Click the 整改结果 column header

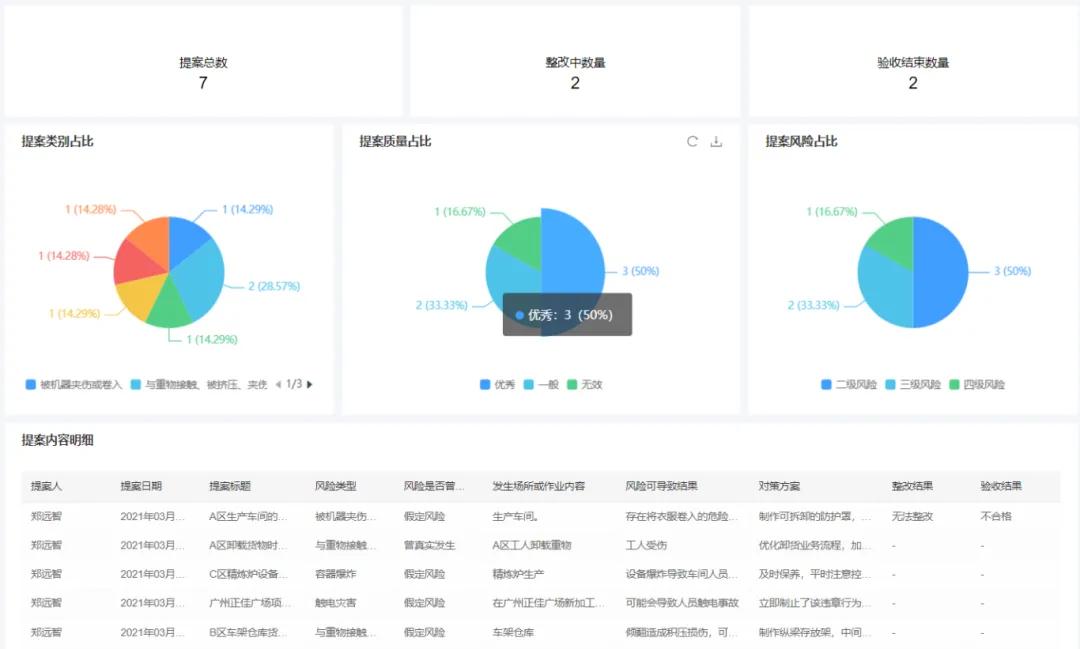click(x=912, y=486)
